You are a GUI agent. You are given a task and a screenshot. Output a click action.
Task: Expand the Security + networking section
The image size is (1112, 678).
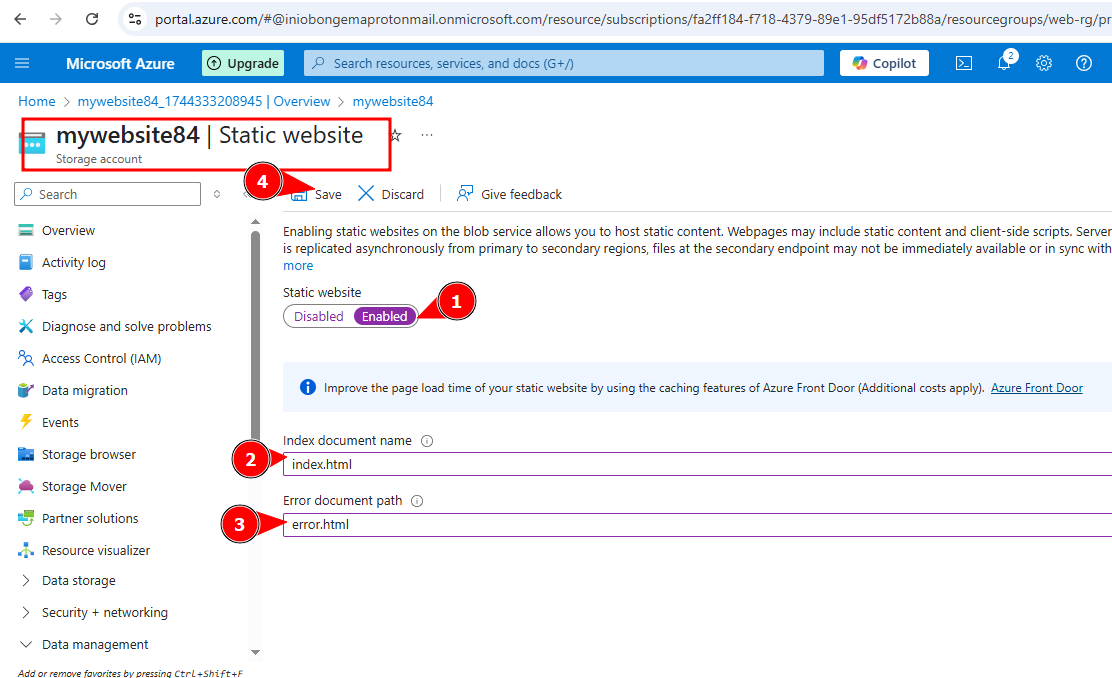pyautogui.click(x=26, y=613)
